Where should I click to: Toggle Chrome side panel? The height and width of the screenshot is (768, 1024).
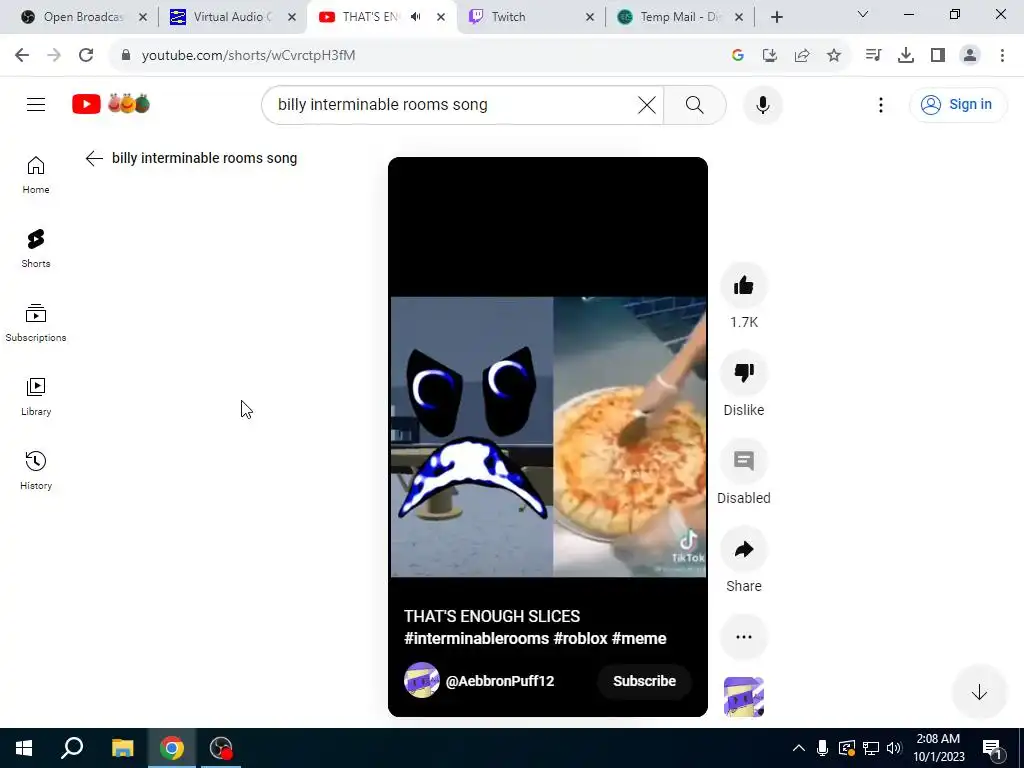tap(937, 56)
